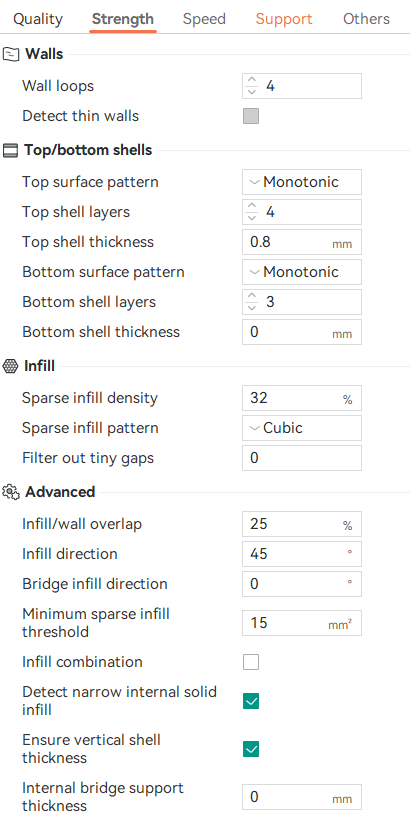Screen dimensions: 410x823
Task: Click the Infill/wall overlap input field
Action: pyautogui.click(x=302, y=524)
